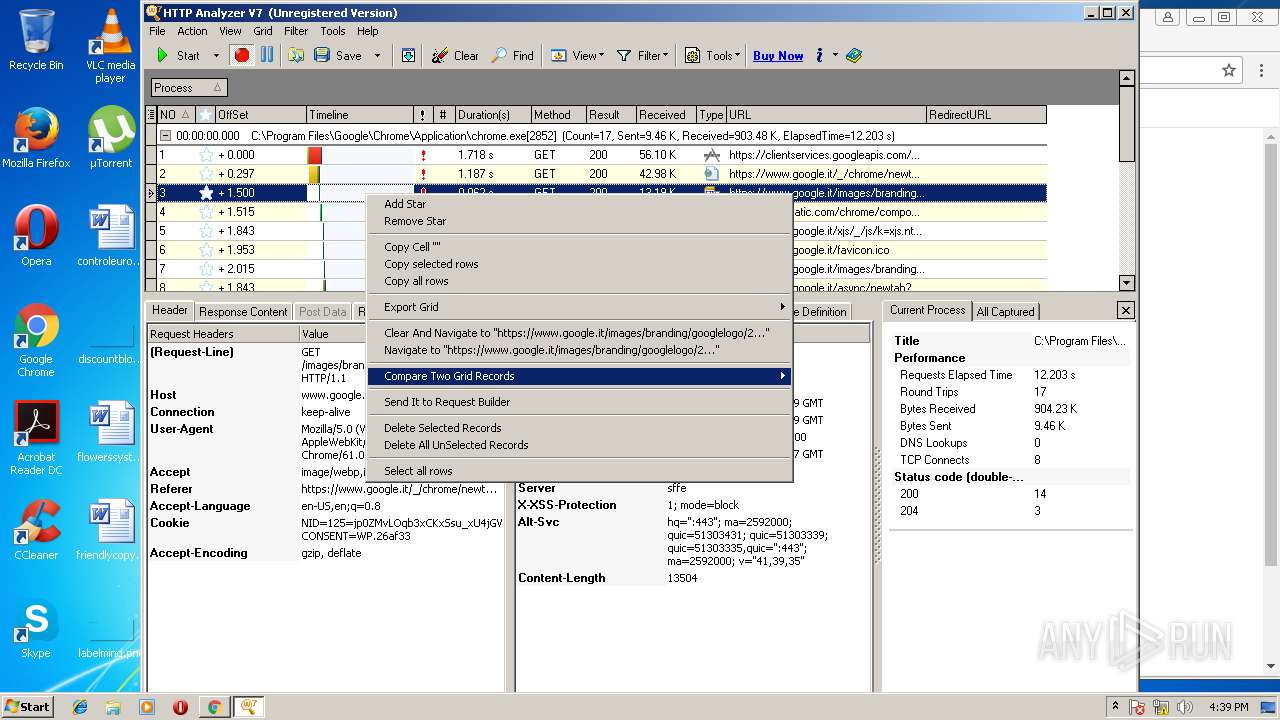Click the Open file toolbar icon
This screenshot has height=720, width=1280.
click(x=296, y=56)
